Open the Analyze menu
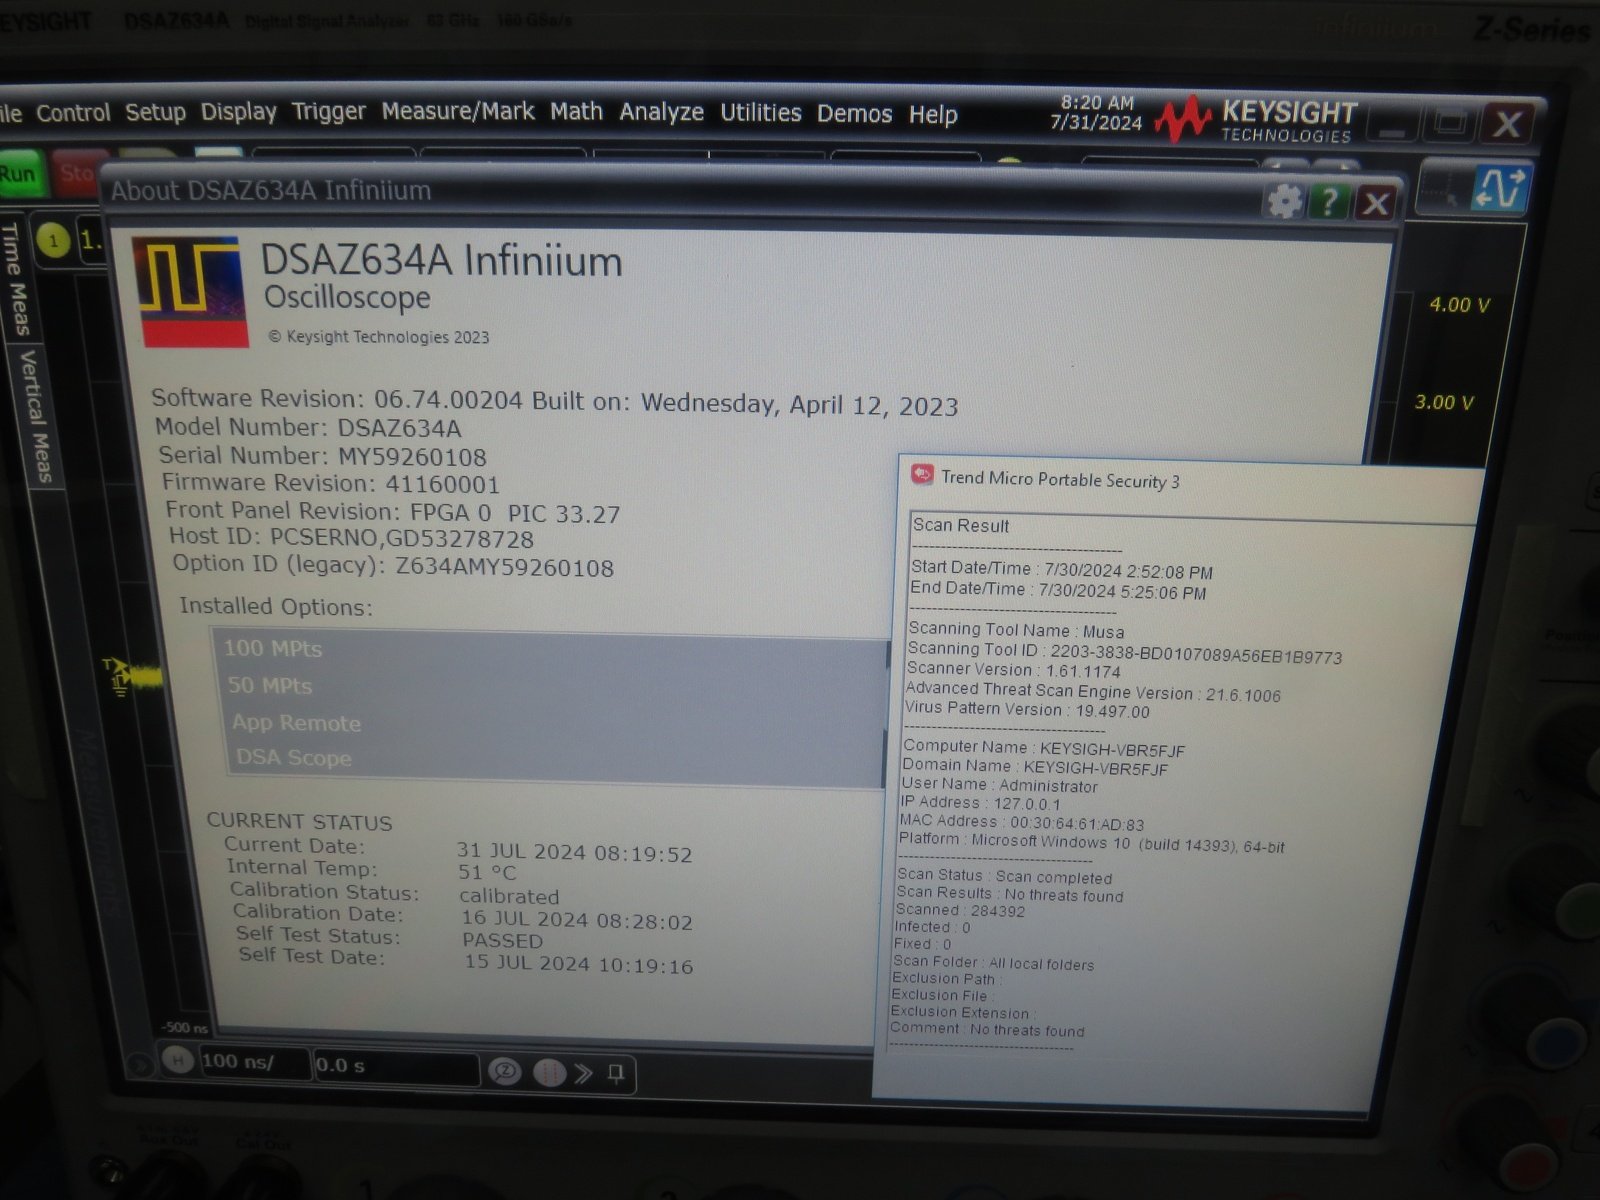1600x1200 pixels. point(661,112)
